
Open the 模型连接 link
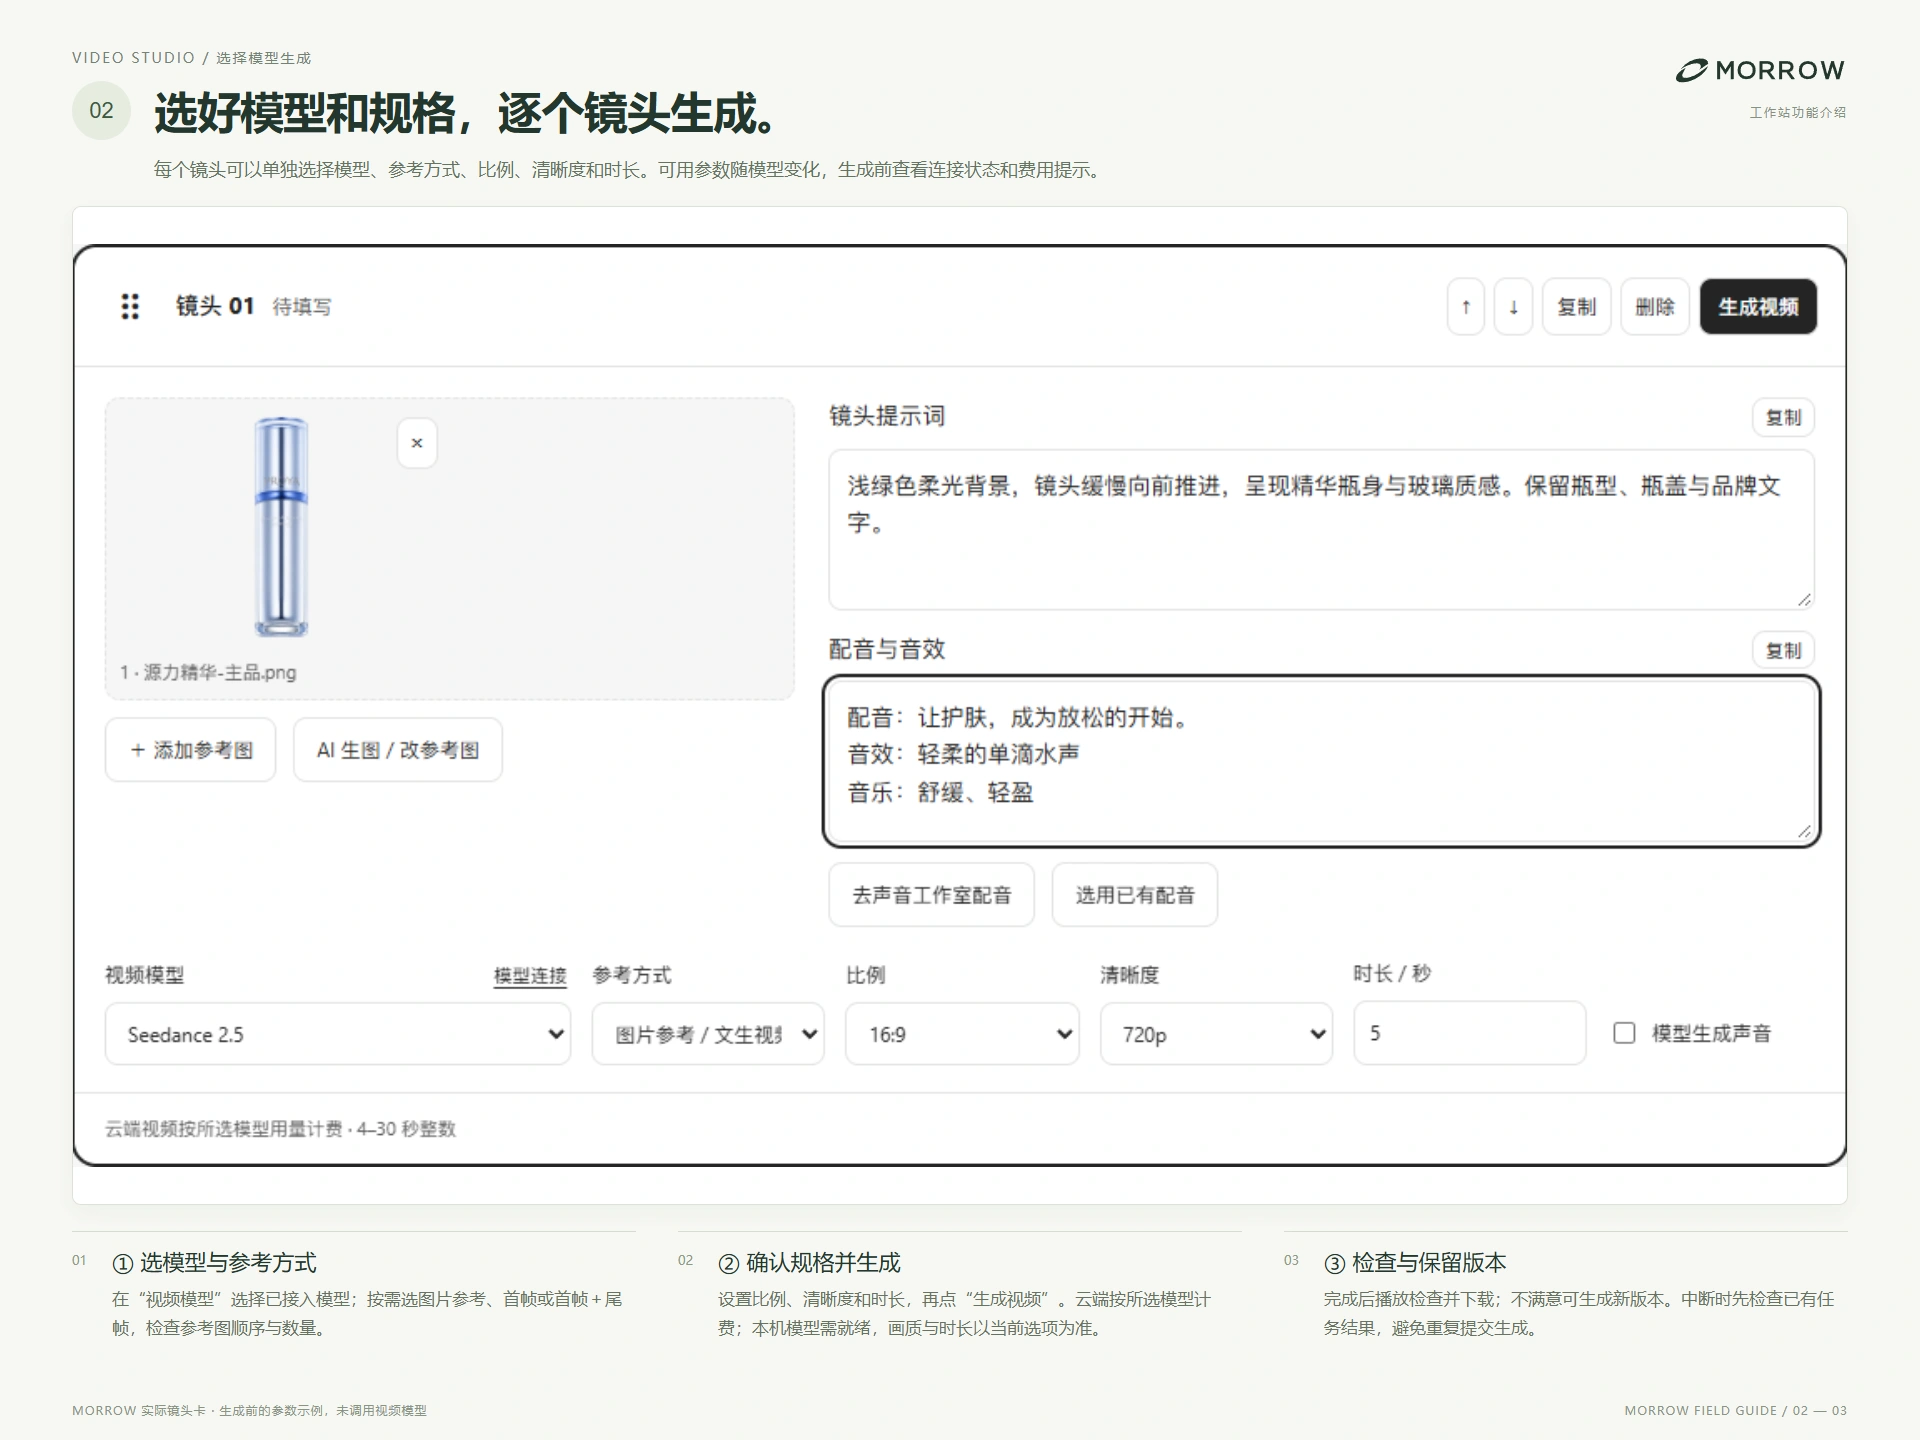pyautogui.click(x=530, y=976)
